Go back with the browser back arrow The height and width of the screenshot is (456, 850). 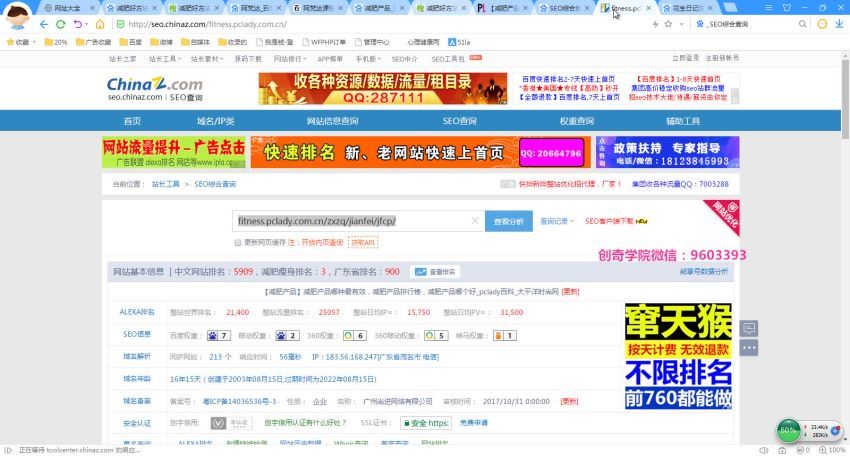44,24
